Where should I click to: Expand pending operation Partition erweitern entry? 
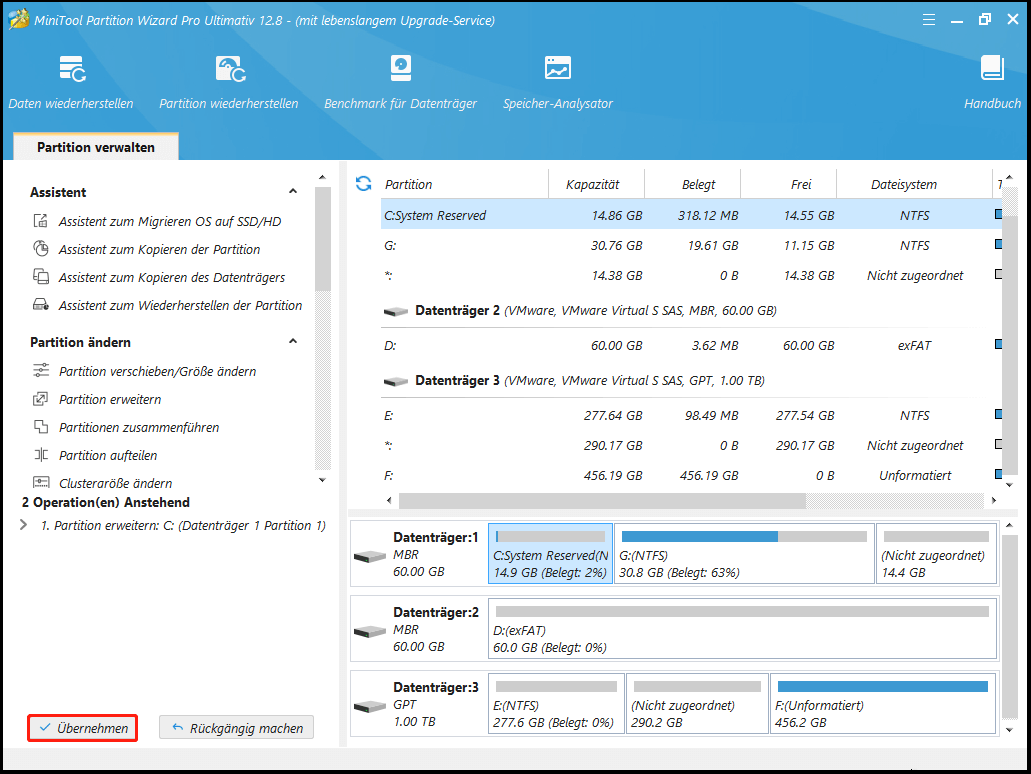23,525
